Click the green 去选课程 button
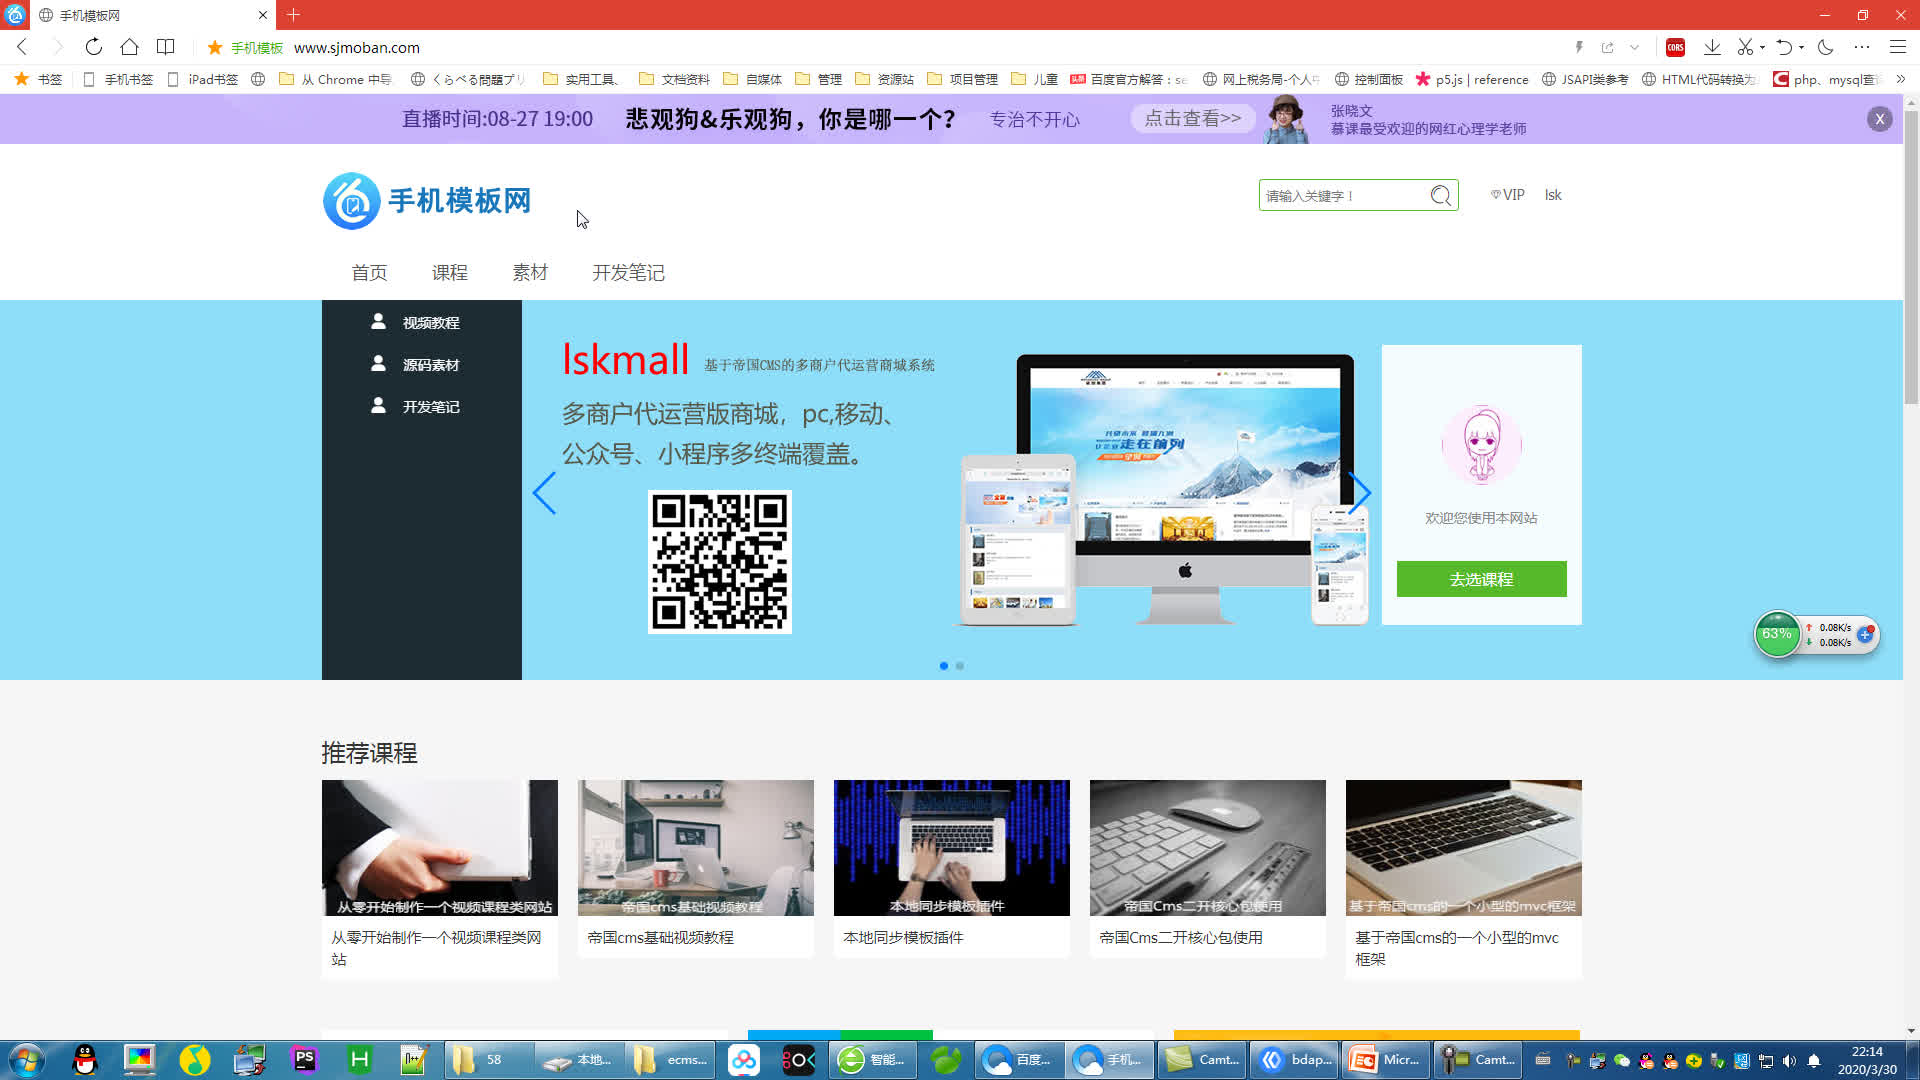 click(1481, 579)
